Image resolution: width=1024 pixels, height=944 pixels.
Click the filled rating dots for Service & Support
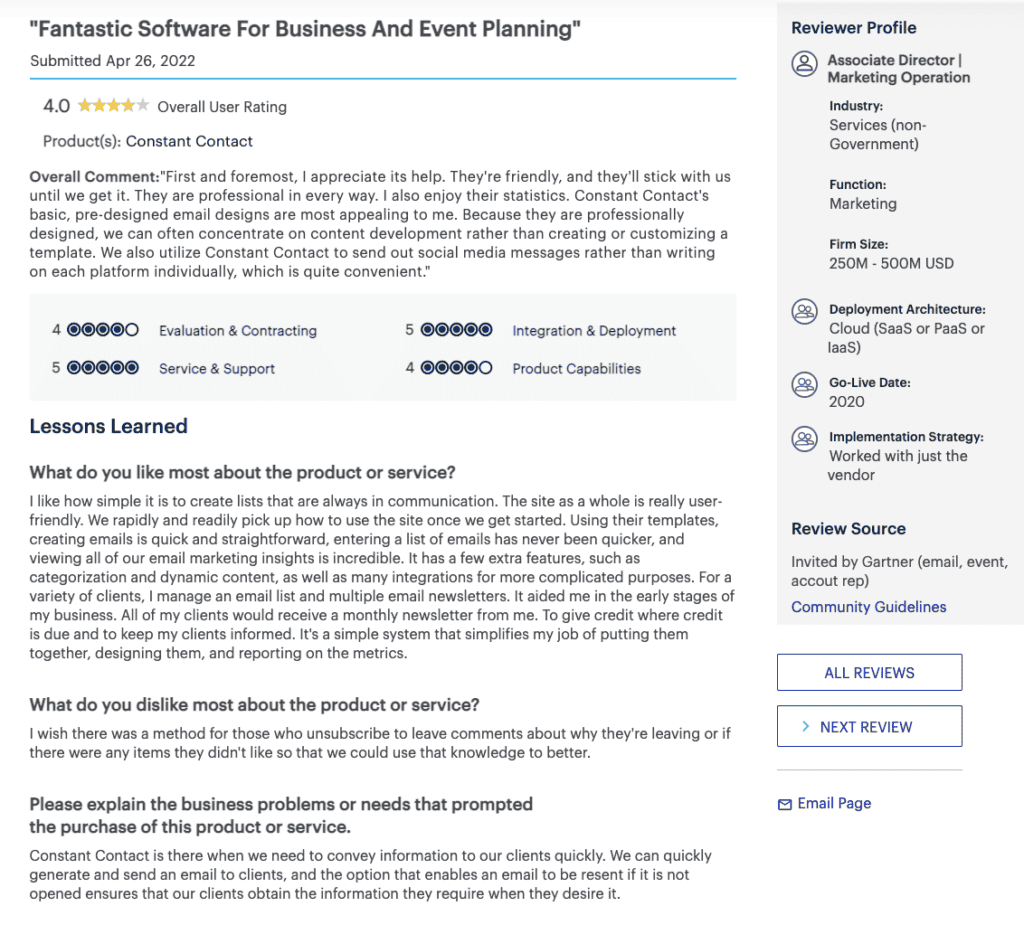[103, 368]
